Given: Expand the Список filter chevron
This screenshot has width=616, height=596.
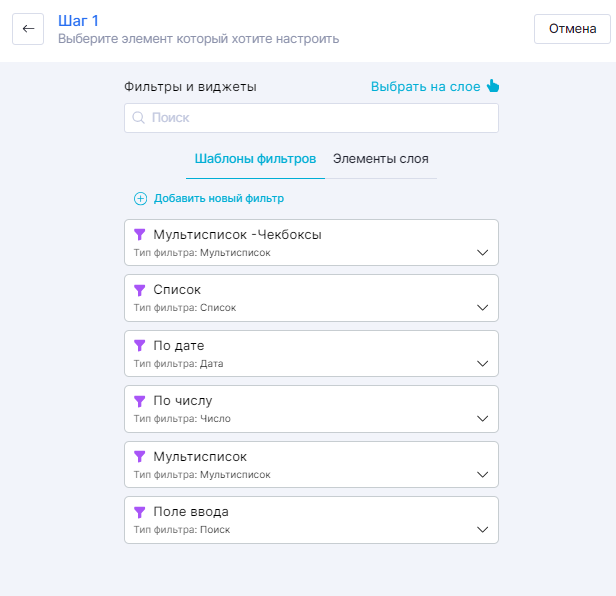Looking at the screenshot, I should [x=482, y=308].
